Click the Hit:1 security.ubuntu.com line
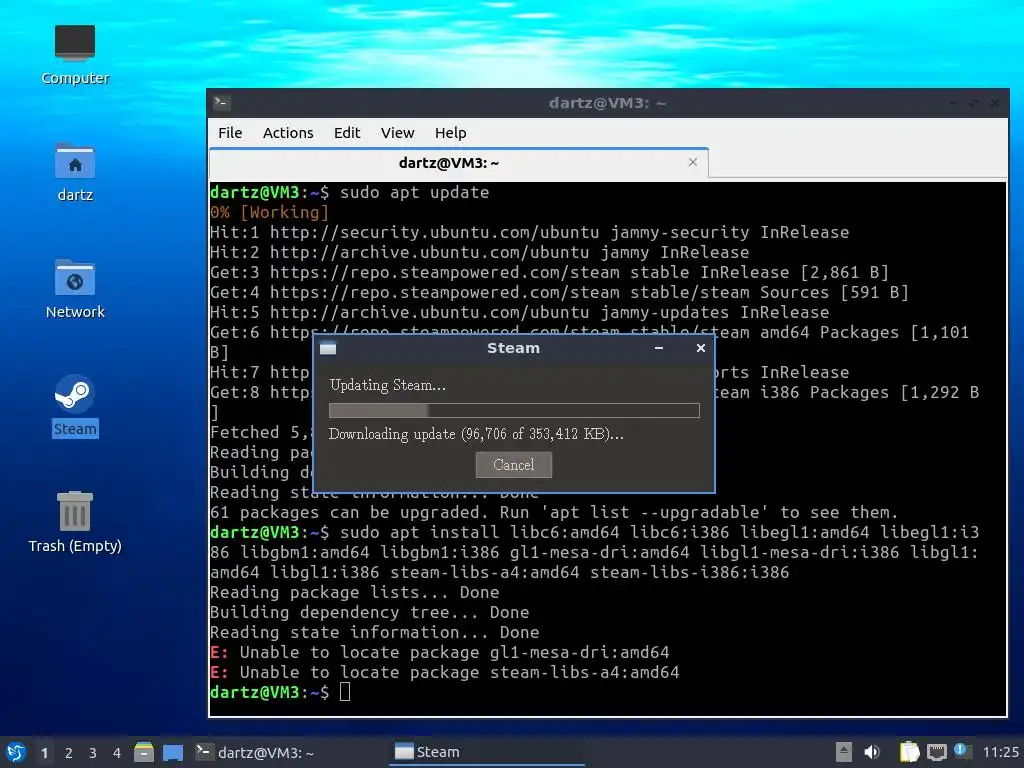This screenshot has height=768, width=1024. (x=530, y=232)
